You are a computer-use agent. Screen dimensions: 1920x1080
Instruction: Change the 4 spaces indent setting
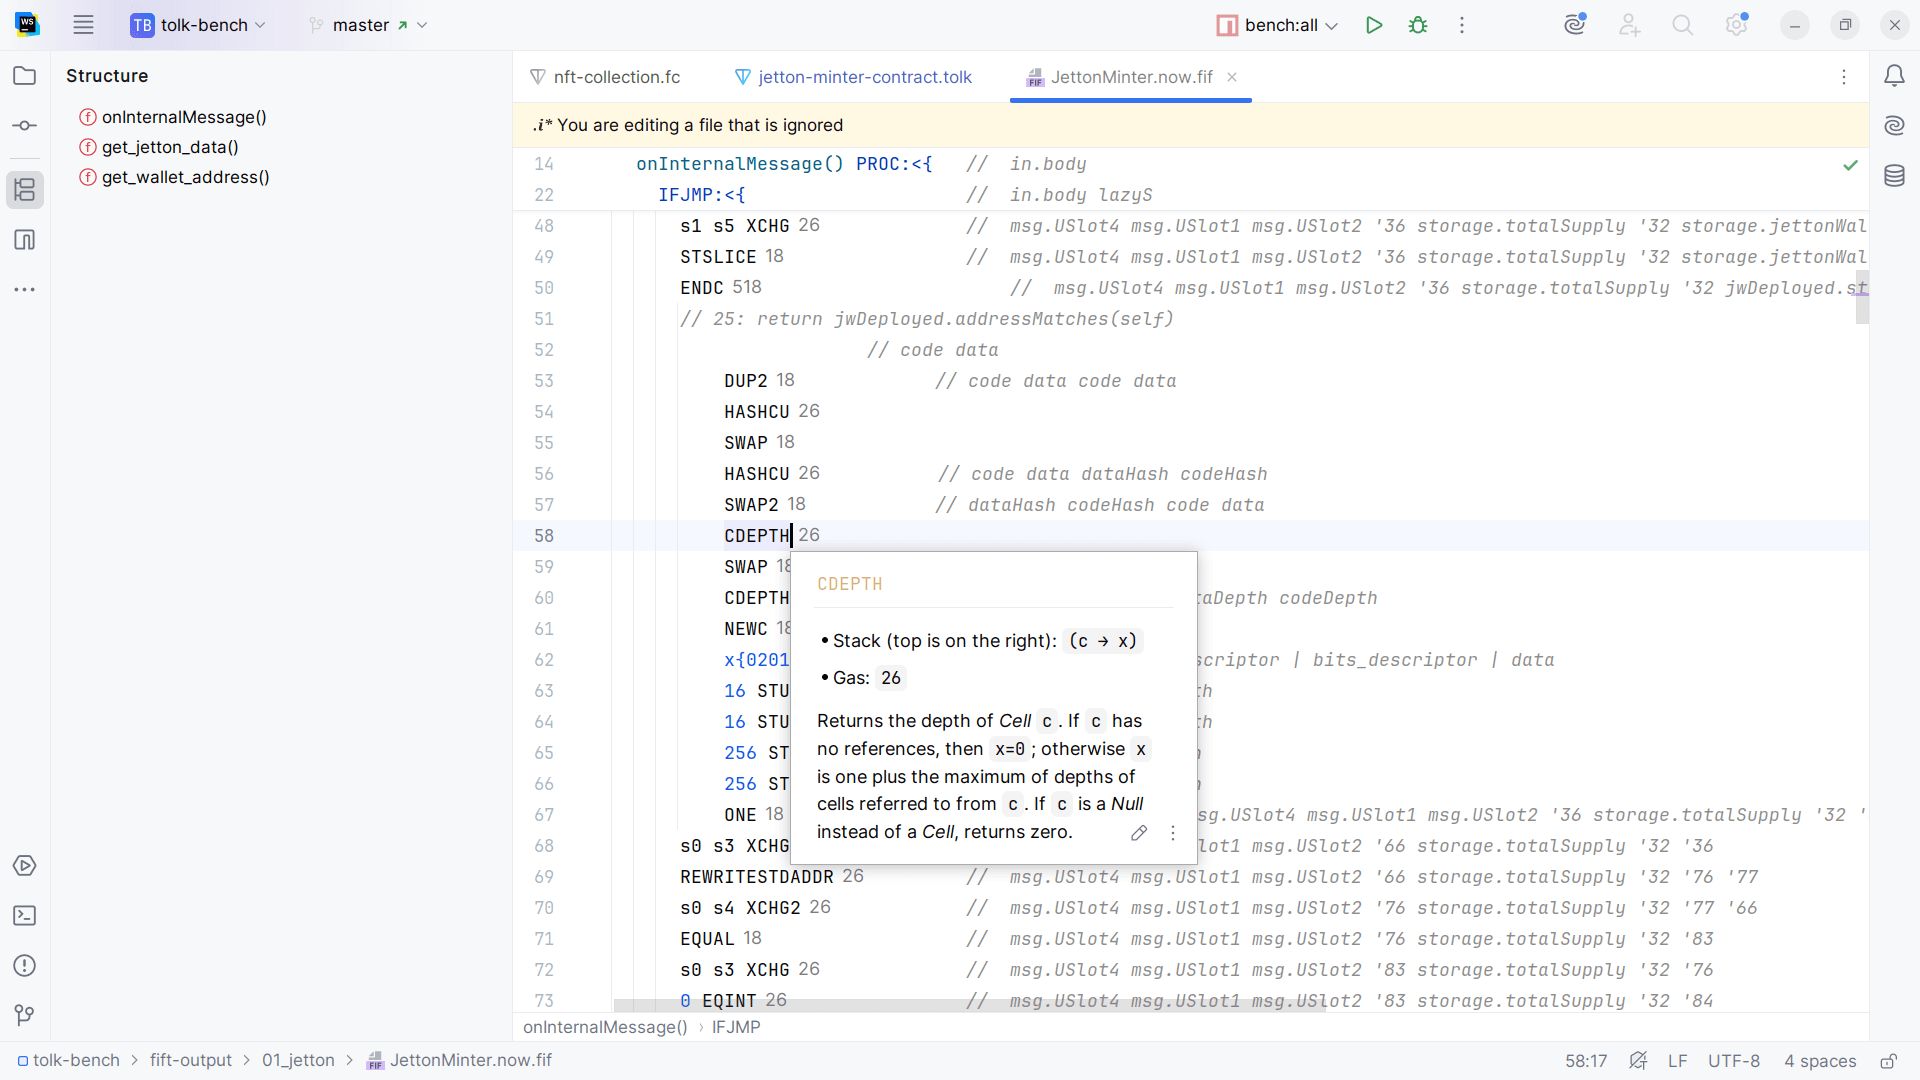(1820, 1061)
